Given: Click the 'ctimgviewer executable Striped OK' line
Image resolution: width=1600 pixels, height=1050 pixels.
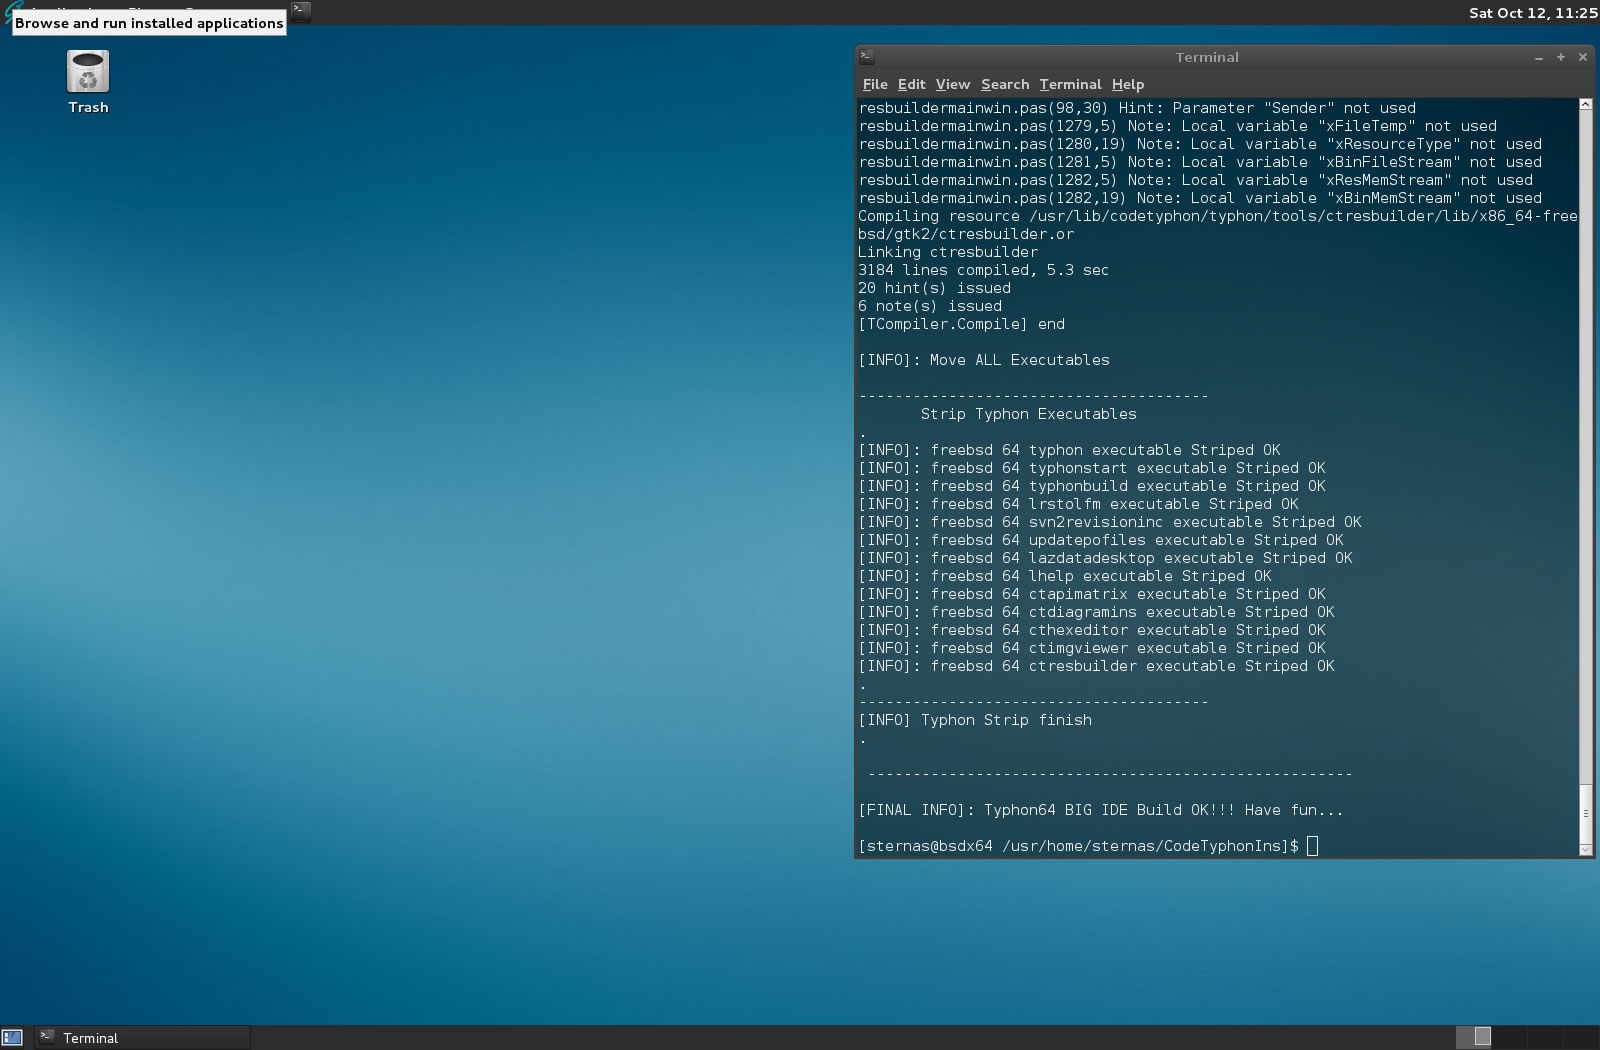Looking at the screenshot, I should point(1092,648).
